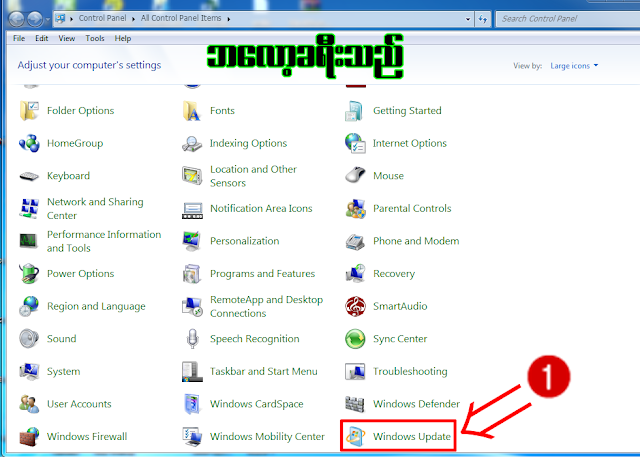The width and height of the screenshot is (640, 457).
Task: Open the Sync Center icon
Action: point(355,339)
